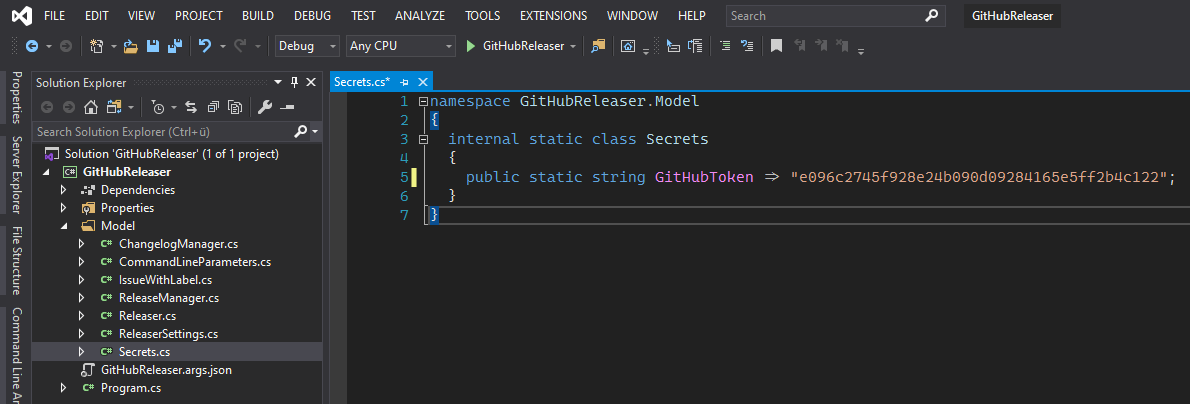Expand the Dependencies node
Viewport: 1190px width, 404px height.
(65, 190)
